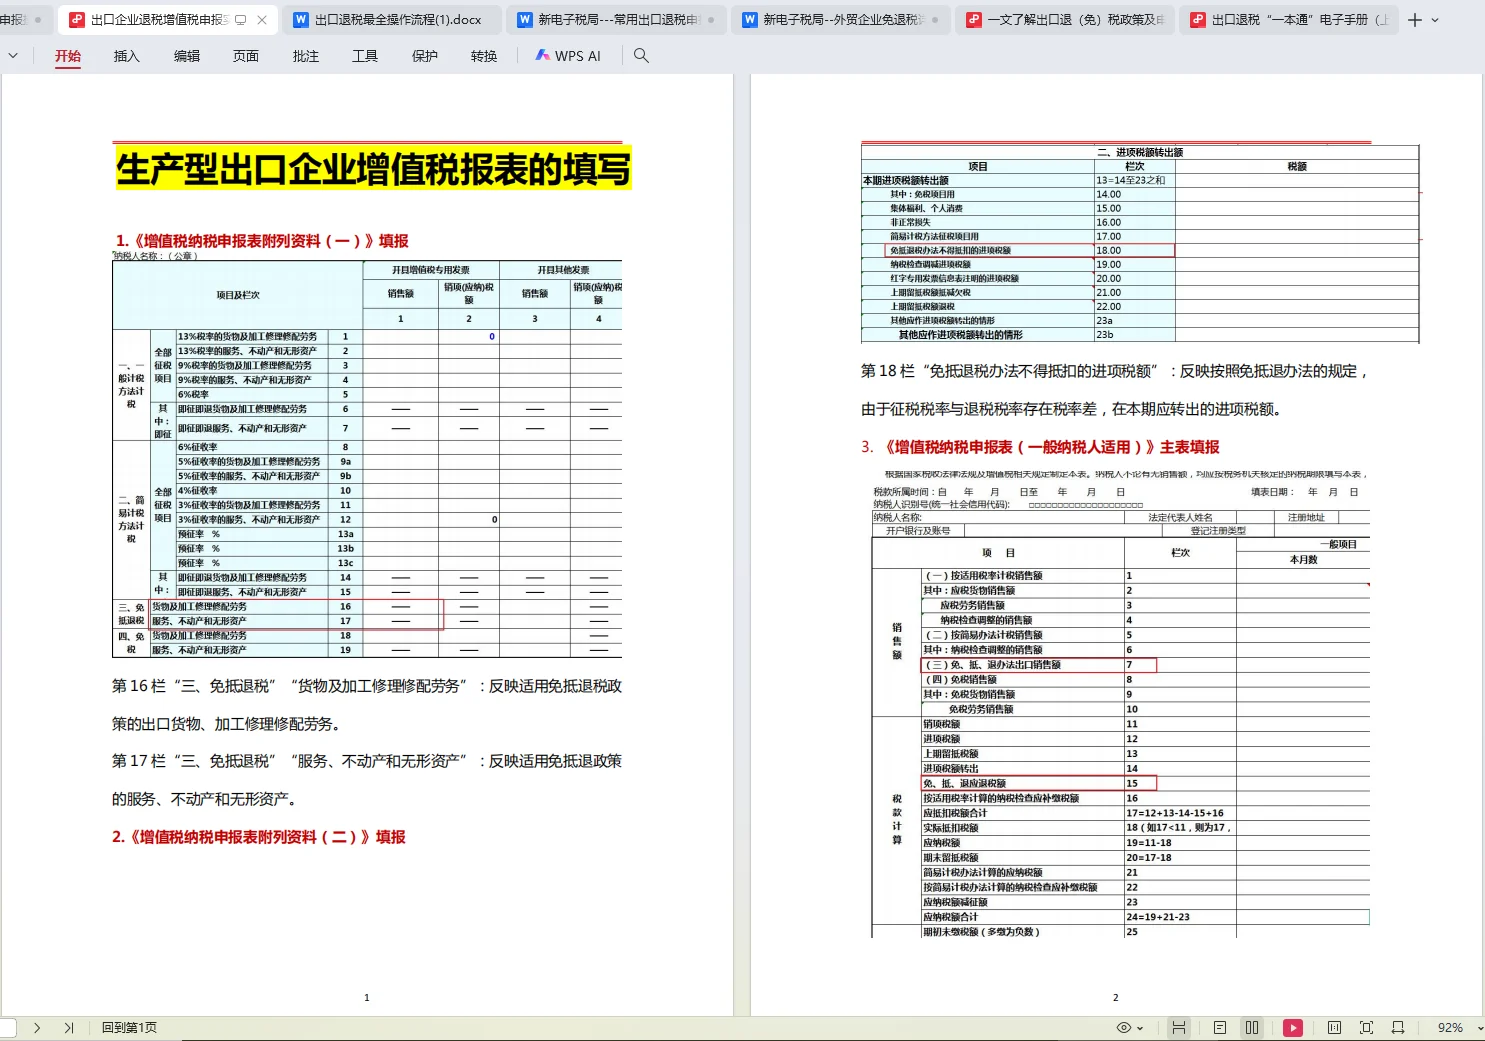Switch to the 批注 ribbon tab
The width and height of the screenshot is (1485, 1041).
click(305, 56)
